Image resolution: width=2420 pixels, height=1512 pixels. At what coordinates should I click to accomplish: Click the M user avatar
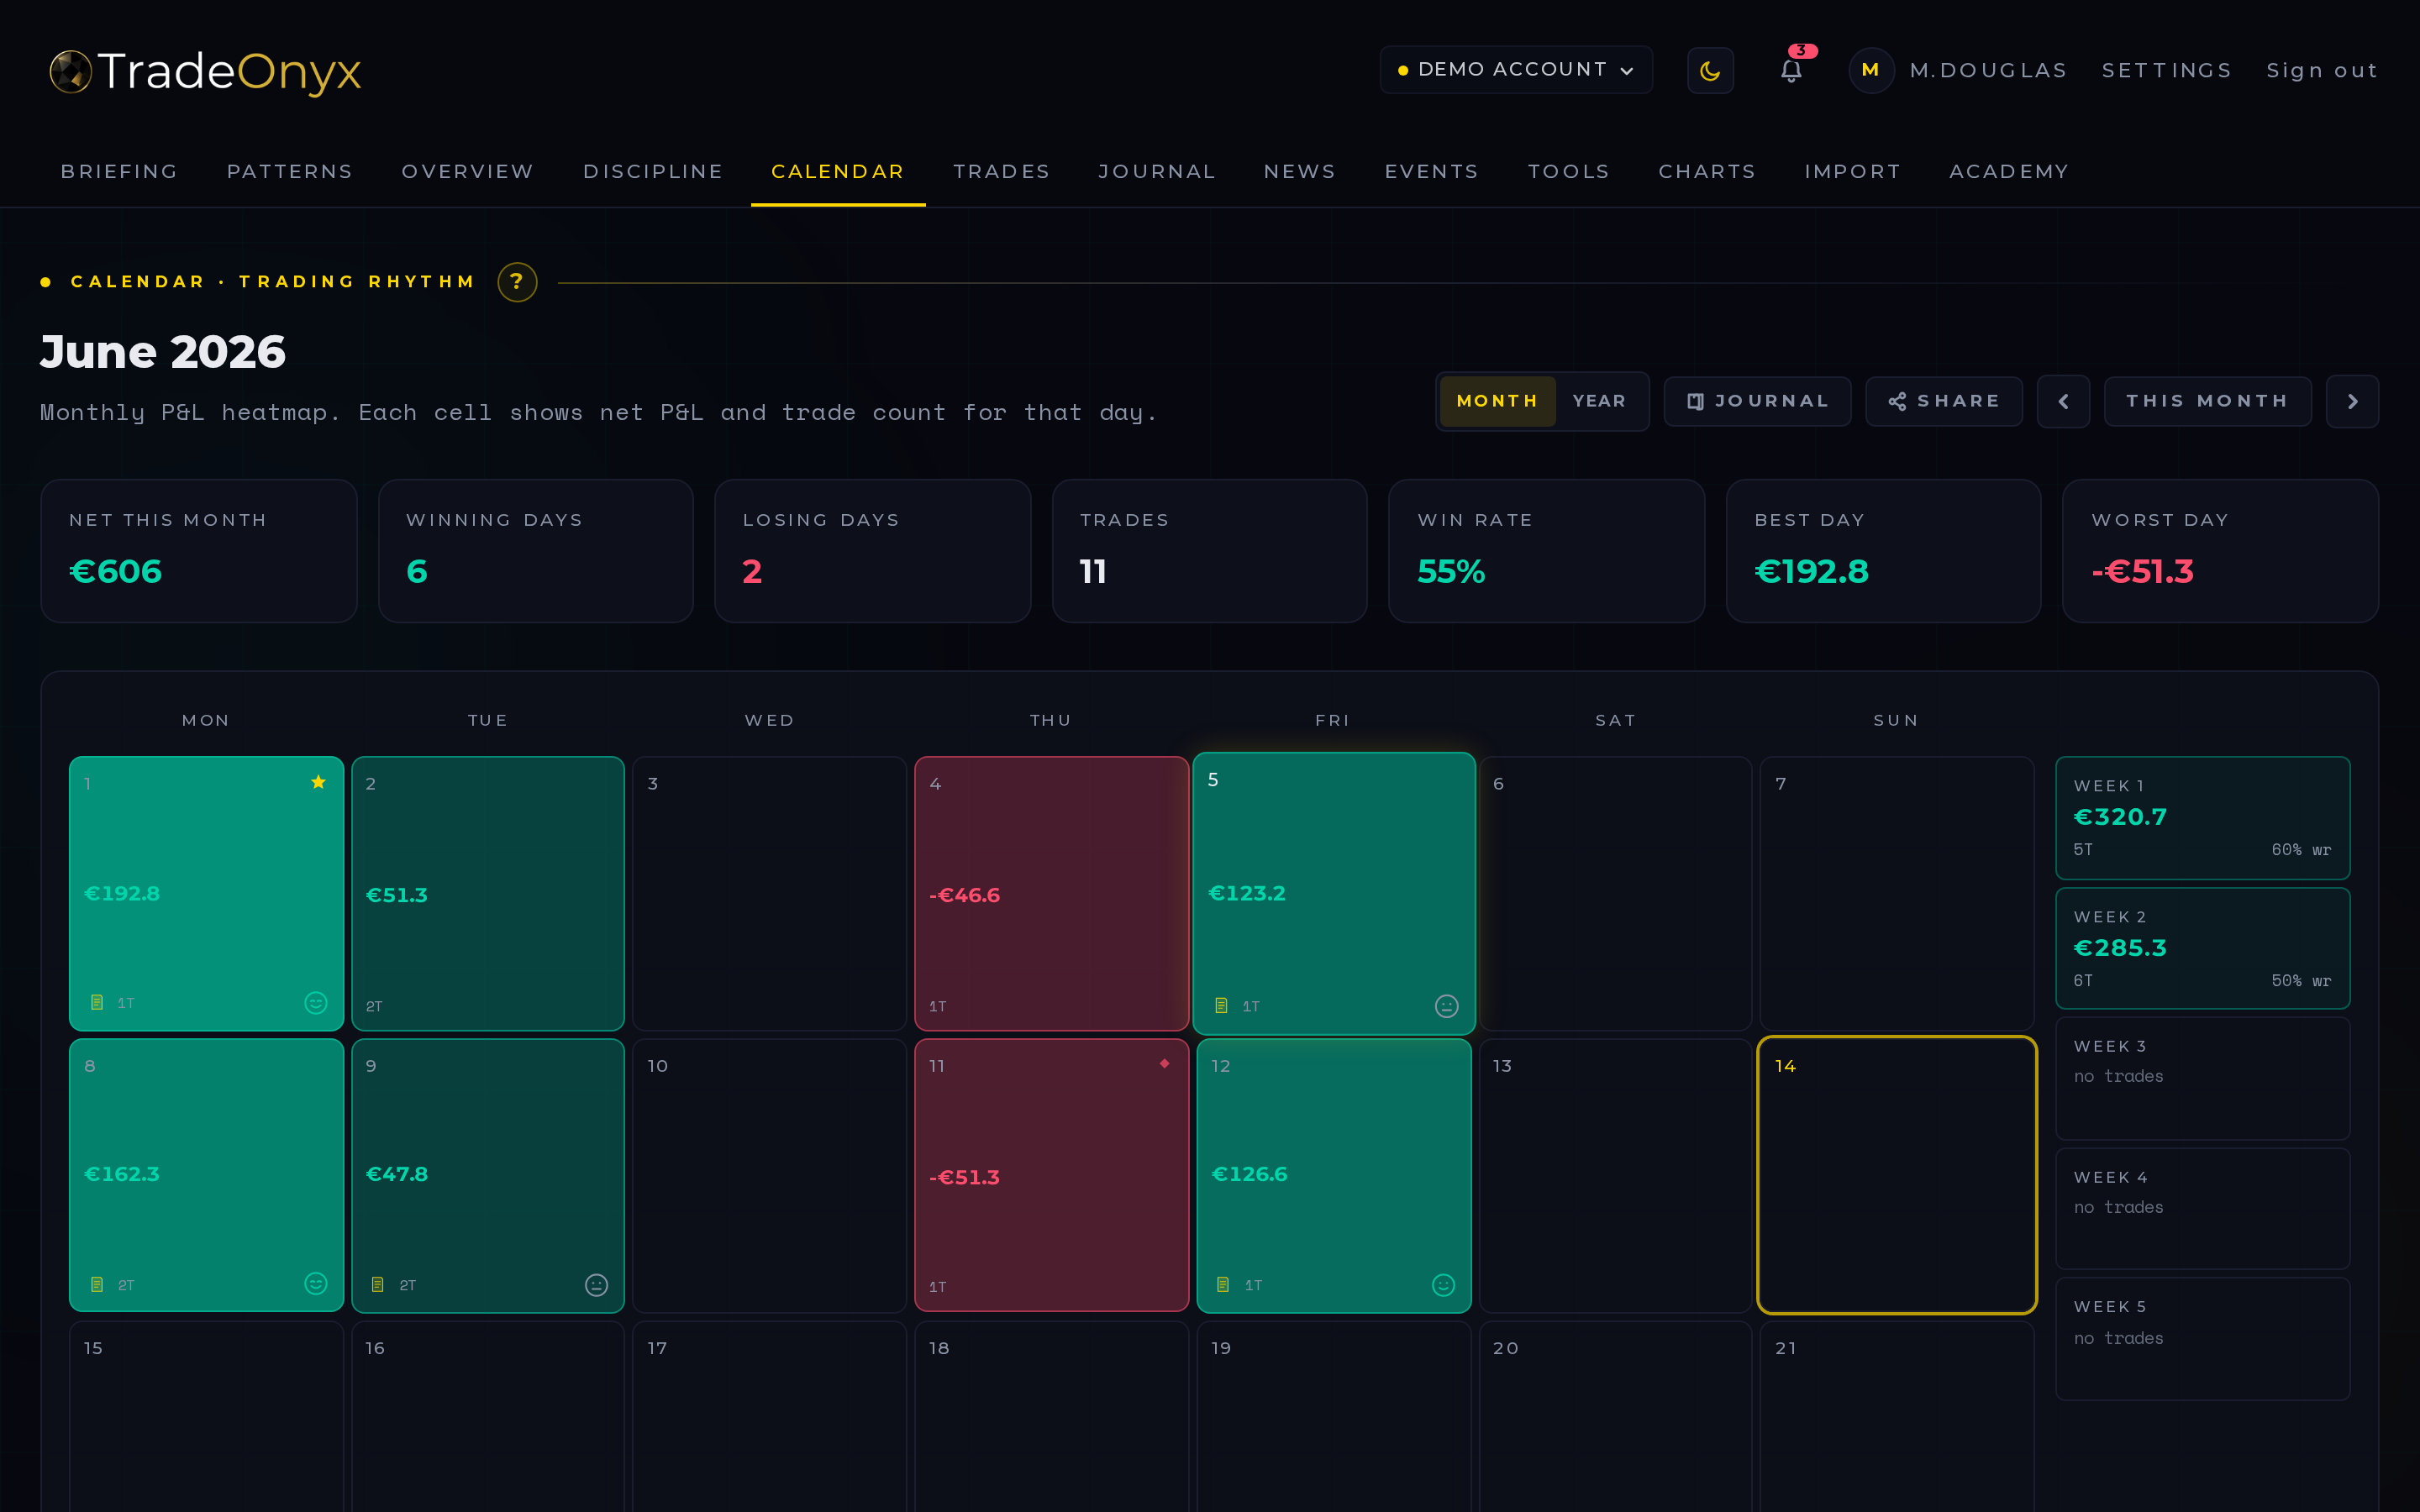pos(1870,70)
